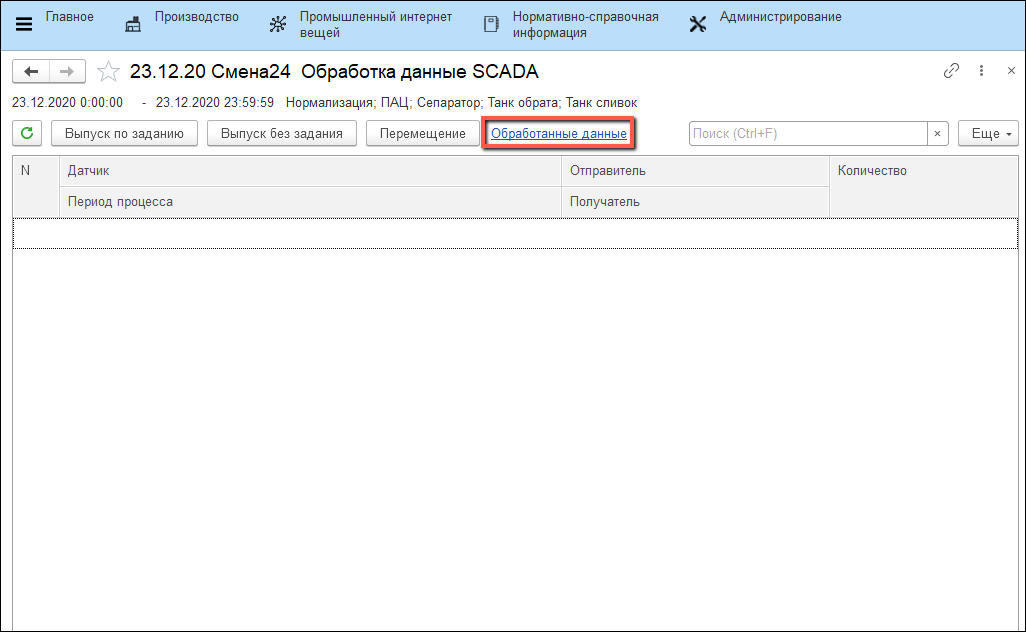
Task: Go forward with the right arrow
Action: pos(67,72)
